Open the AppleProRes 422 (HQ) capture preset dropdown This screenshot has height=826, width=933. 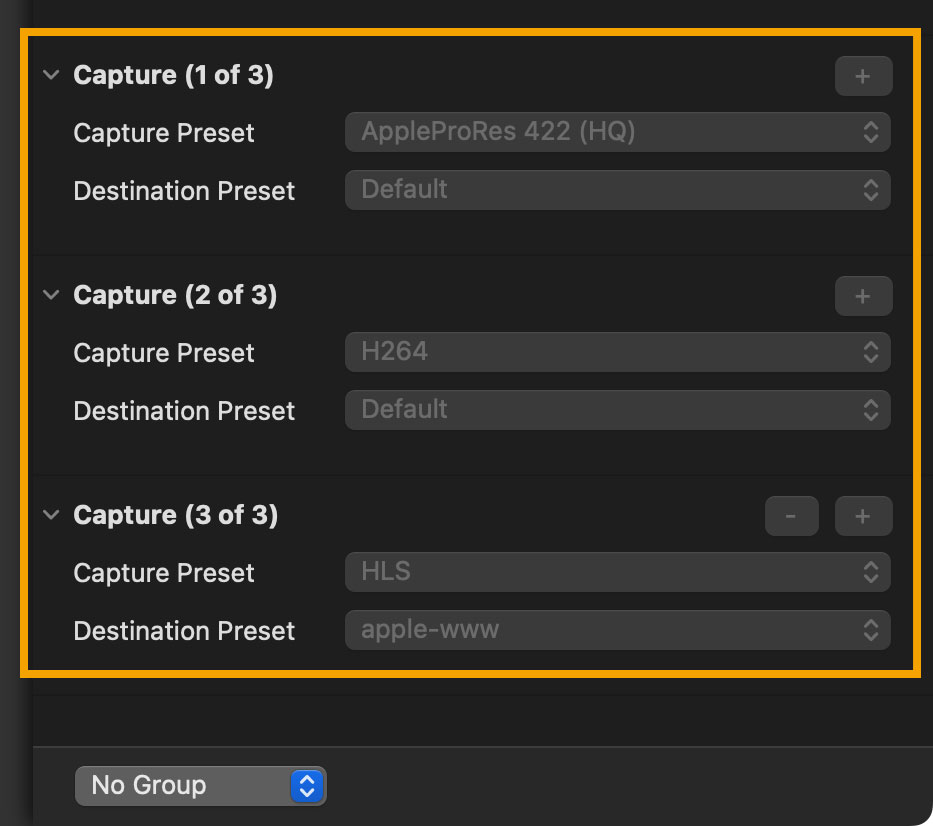(x=617, y=132)
